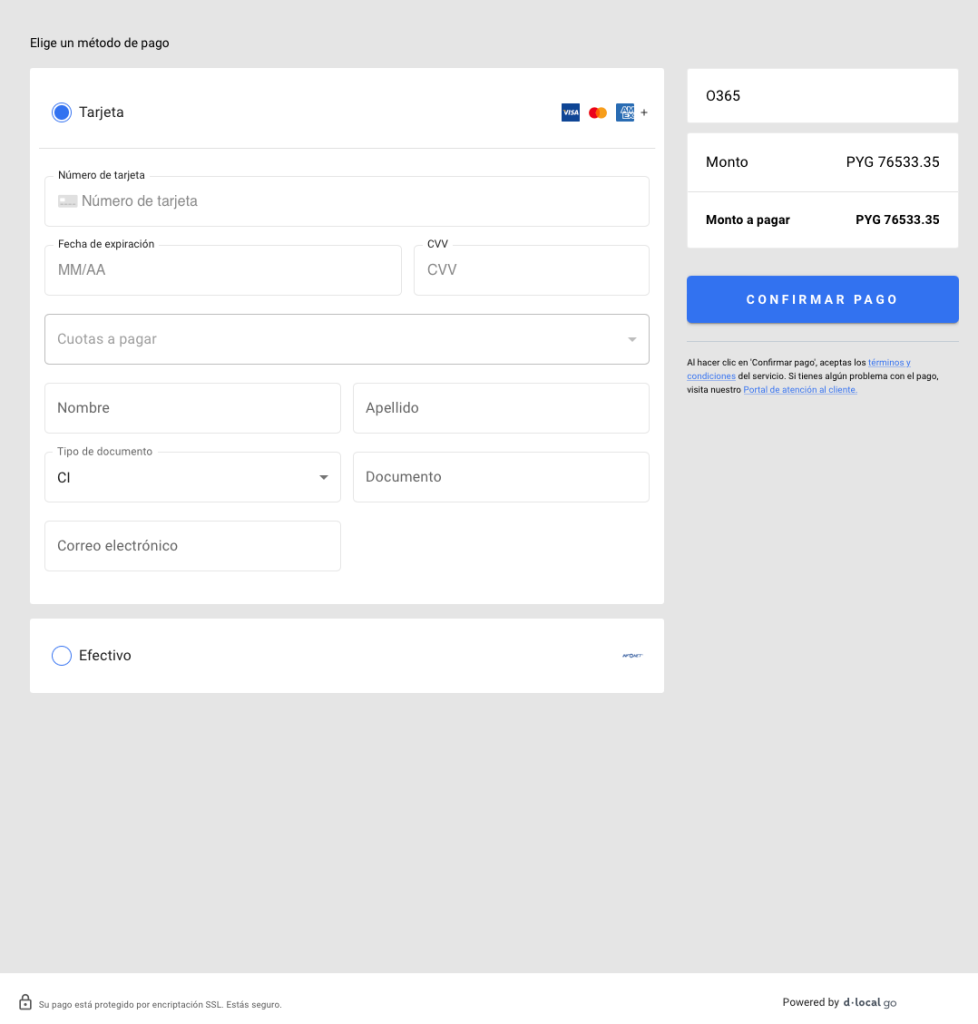Click the Mastercard logo

point(598,113)
